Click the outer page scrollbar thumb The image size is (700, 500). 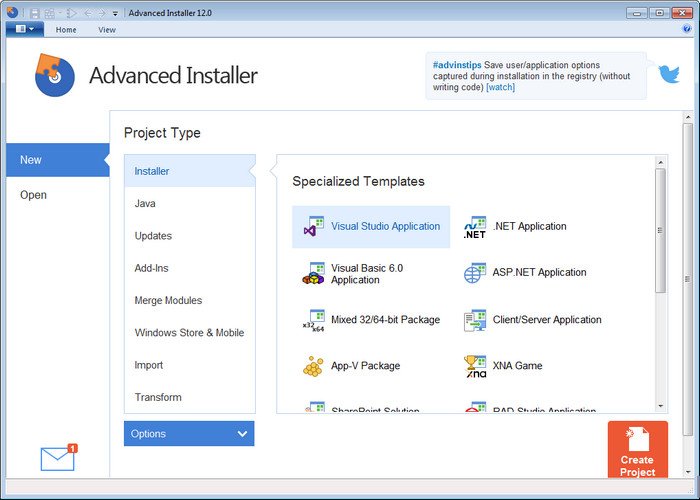[x=688, y=279]
